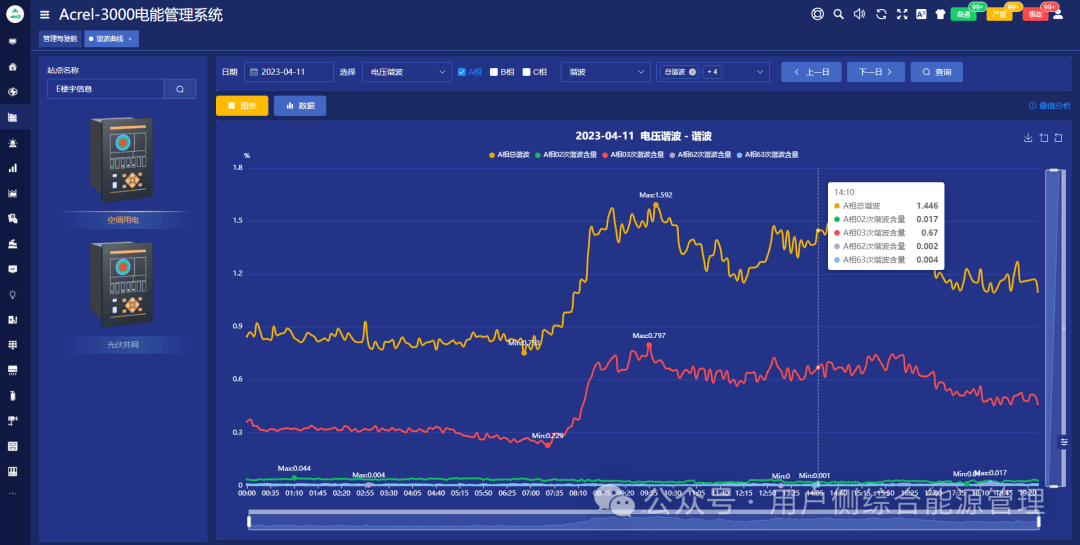Toggle the sound speaker icon in header

point(860,14)
